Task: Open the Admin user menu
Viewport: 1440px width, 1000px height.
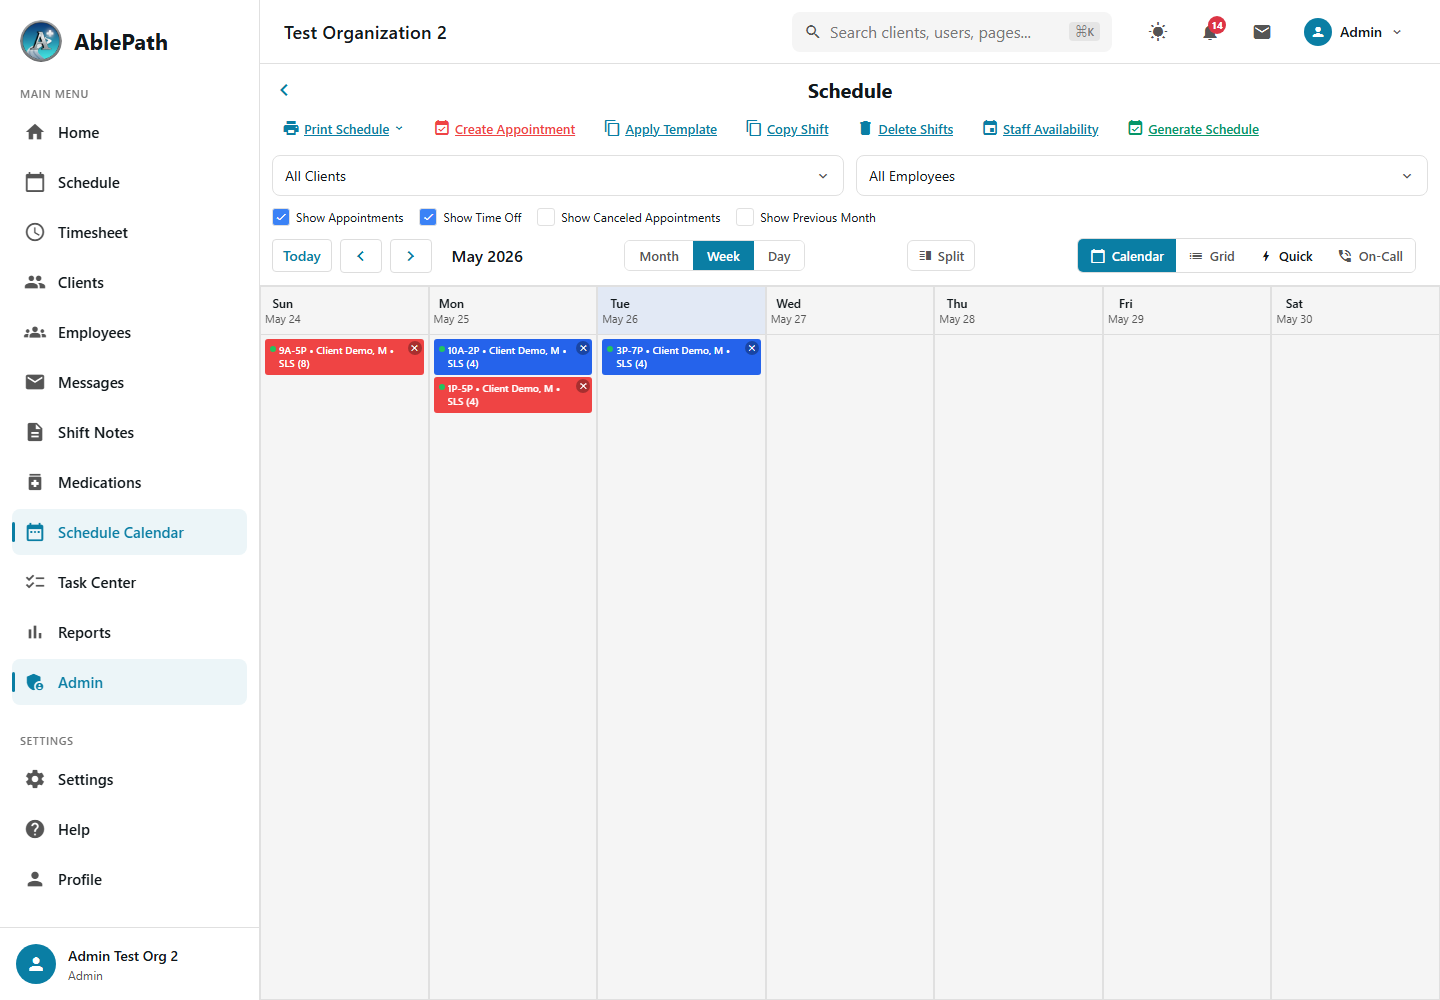Action: [1353, 32]
